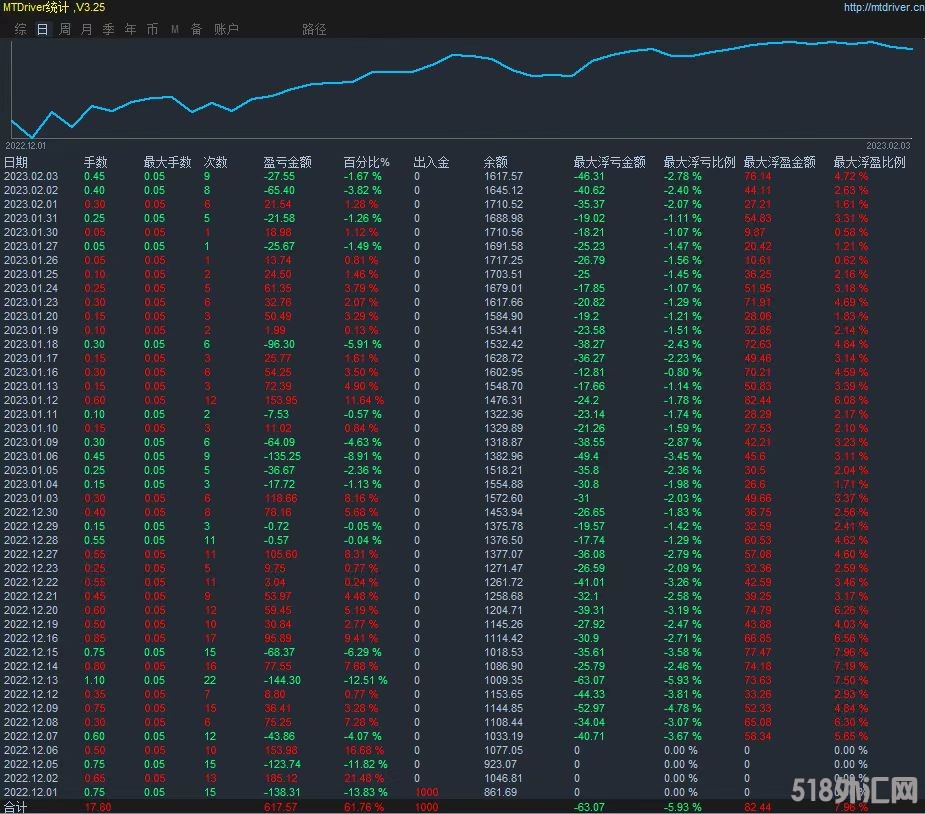The image size is (925, 814).
Task: Switch to the 月 monthly tab
Action: click(86, 29)
